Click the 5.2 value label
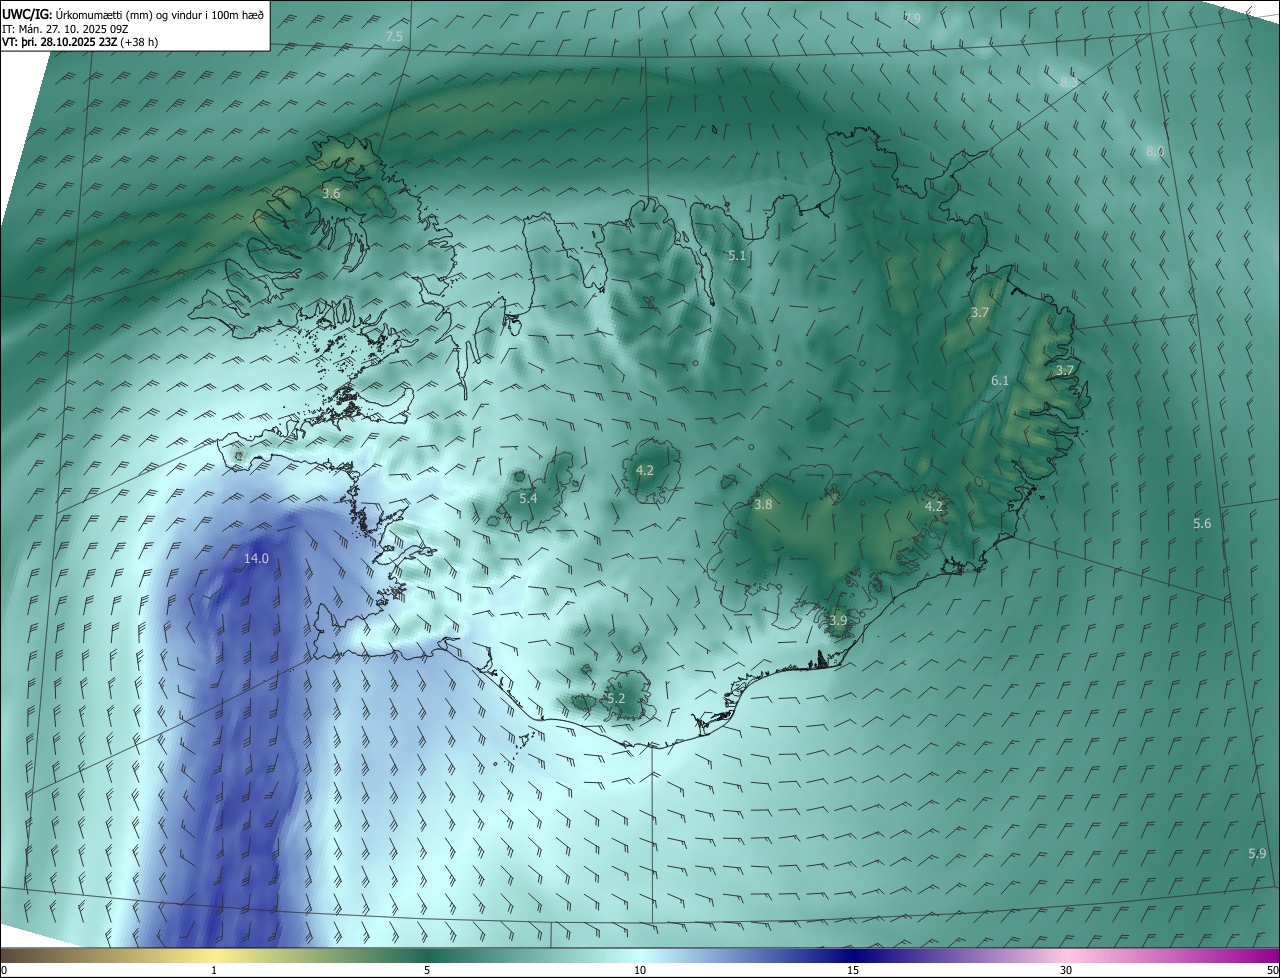Screen dimensions: 1280x978 coord(616,698)
